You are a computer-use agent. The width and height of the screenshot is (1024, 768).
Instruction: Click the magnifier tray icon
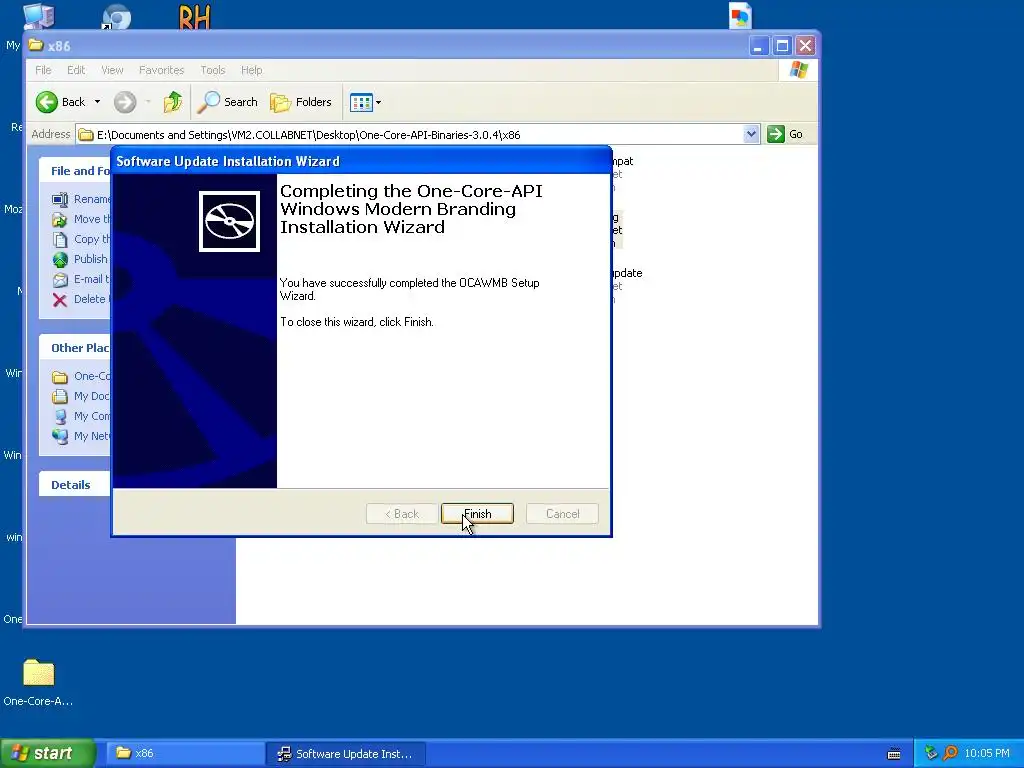(x=950, y=753)
